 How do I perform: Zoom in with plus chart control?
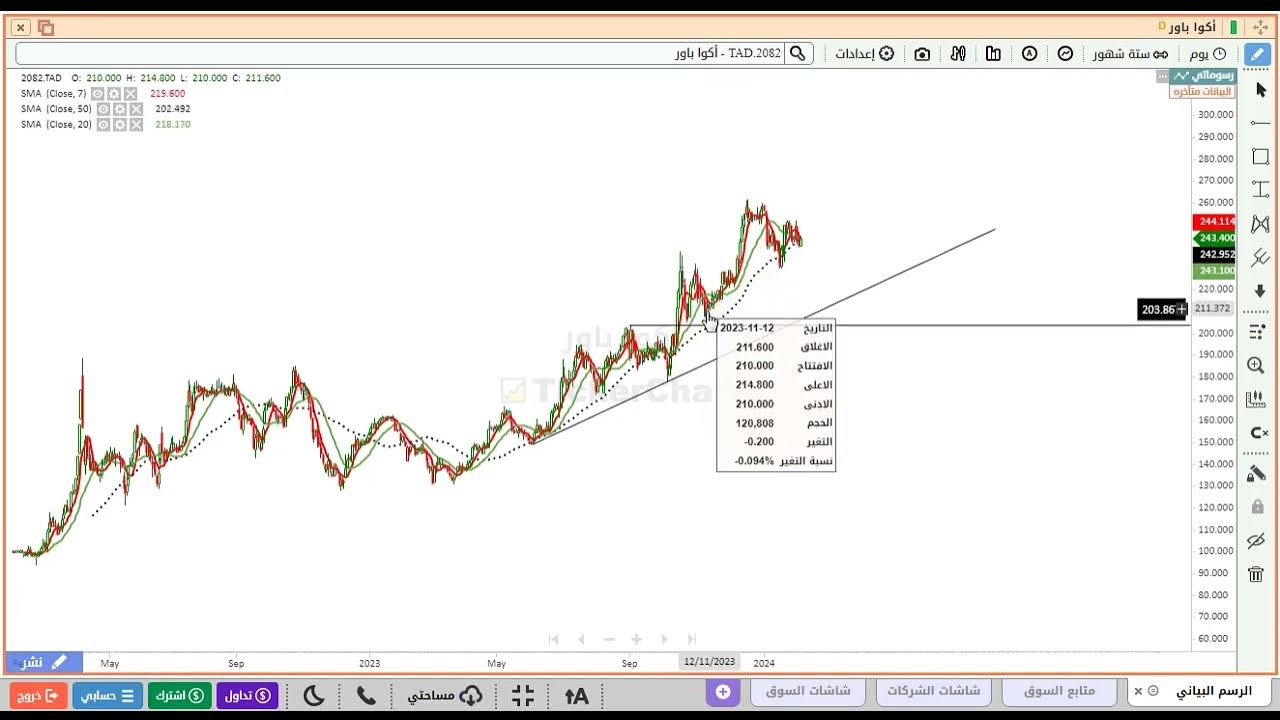click(636, 639)
